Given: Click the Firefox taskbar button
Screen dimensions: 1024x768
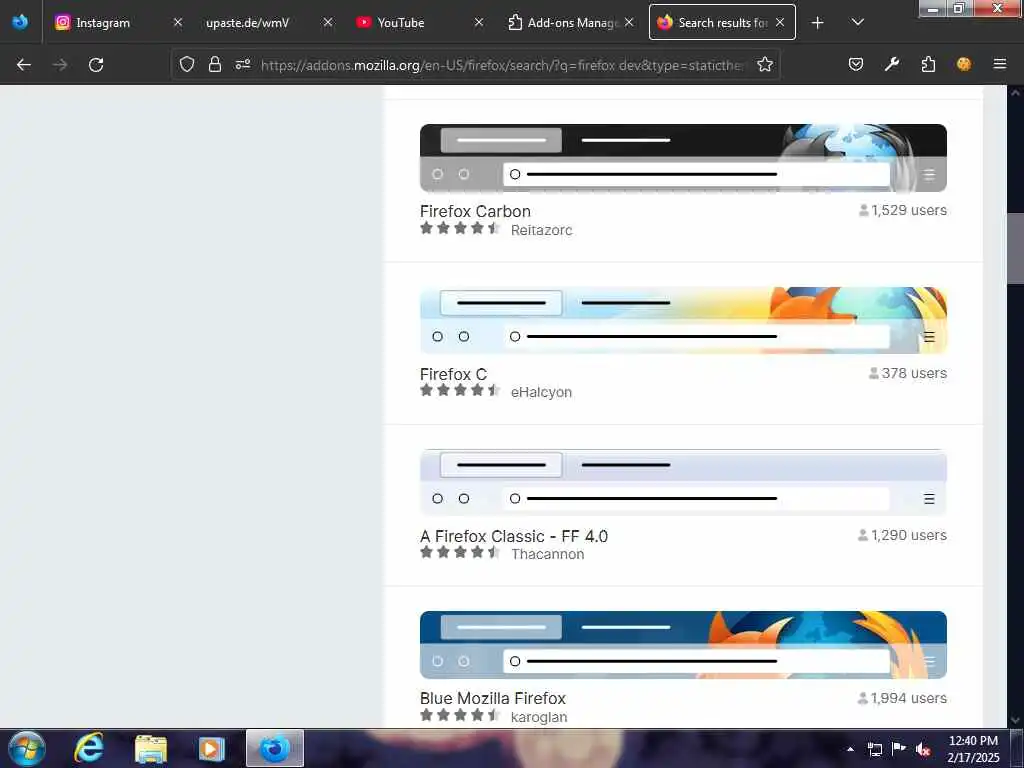Looking at the screenshot, I should pyautogui.click(x=275, y=748).
